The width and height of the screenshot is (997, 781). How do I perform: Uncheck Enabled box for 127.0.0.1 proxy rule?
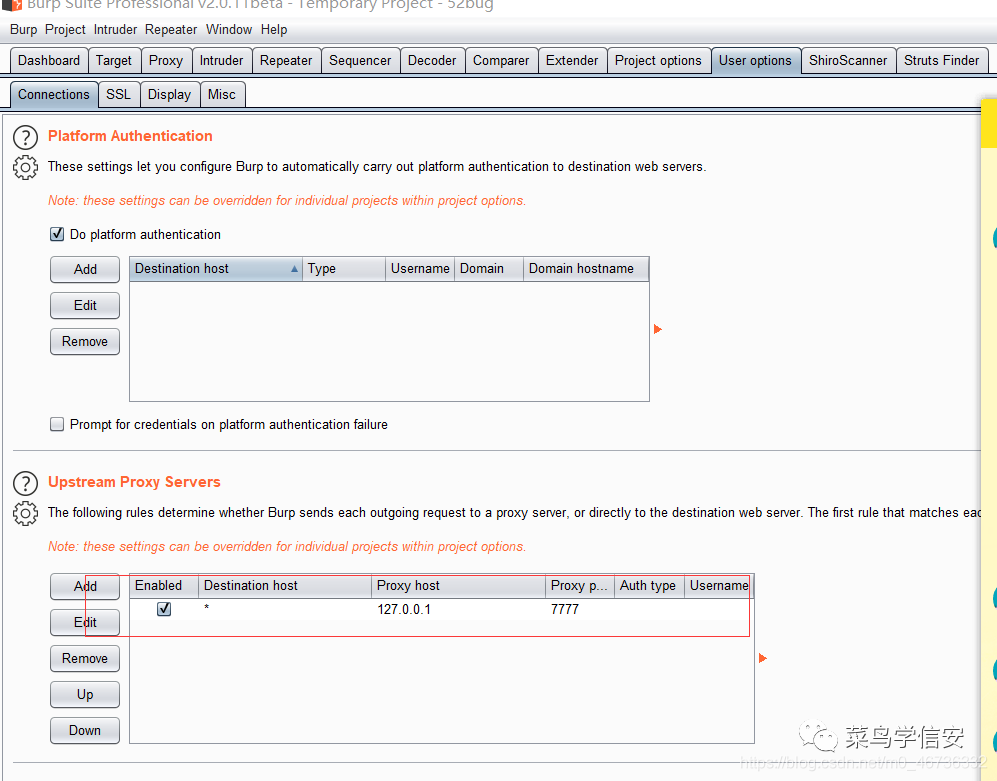pos(164,609)
